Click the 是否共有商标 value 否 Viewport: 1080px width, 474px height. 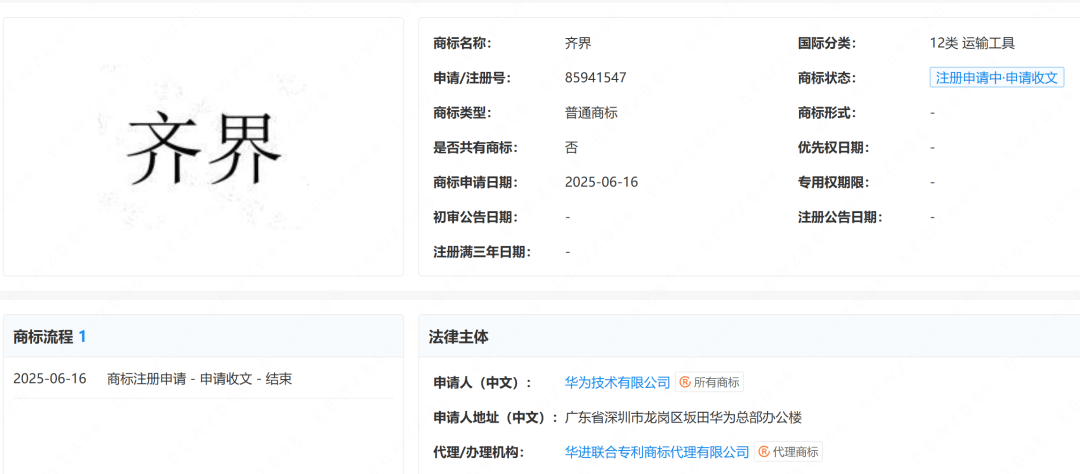pos(571,147)
